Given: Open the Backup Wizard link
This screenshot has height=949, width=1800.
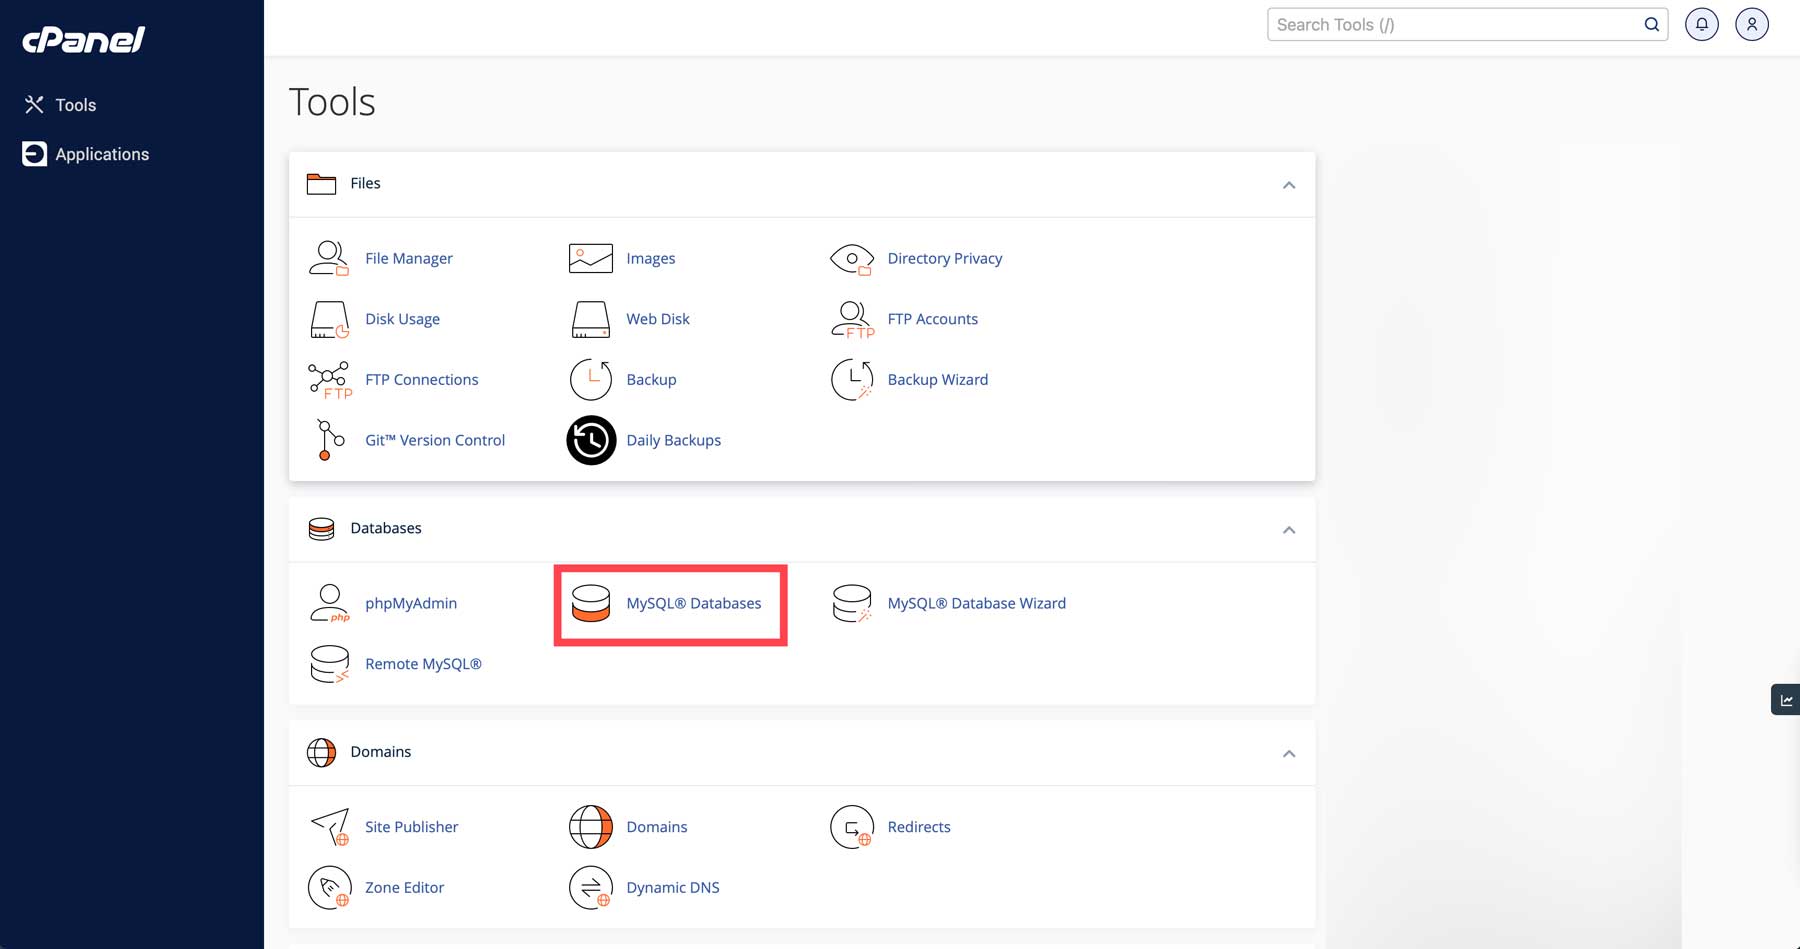Looking at the screenshot, I should coord(937,379).
